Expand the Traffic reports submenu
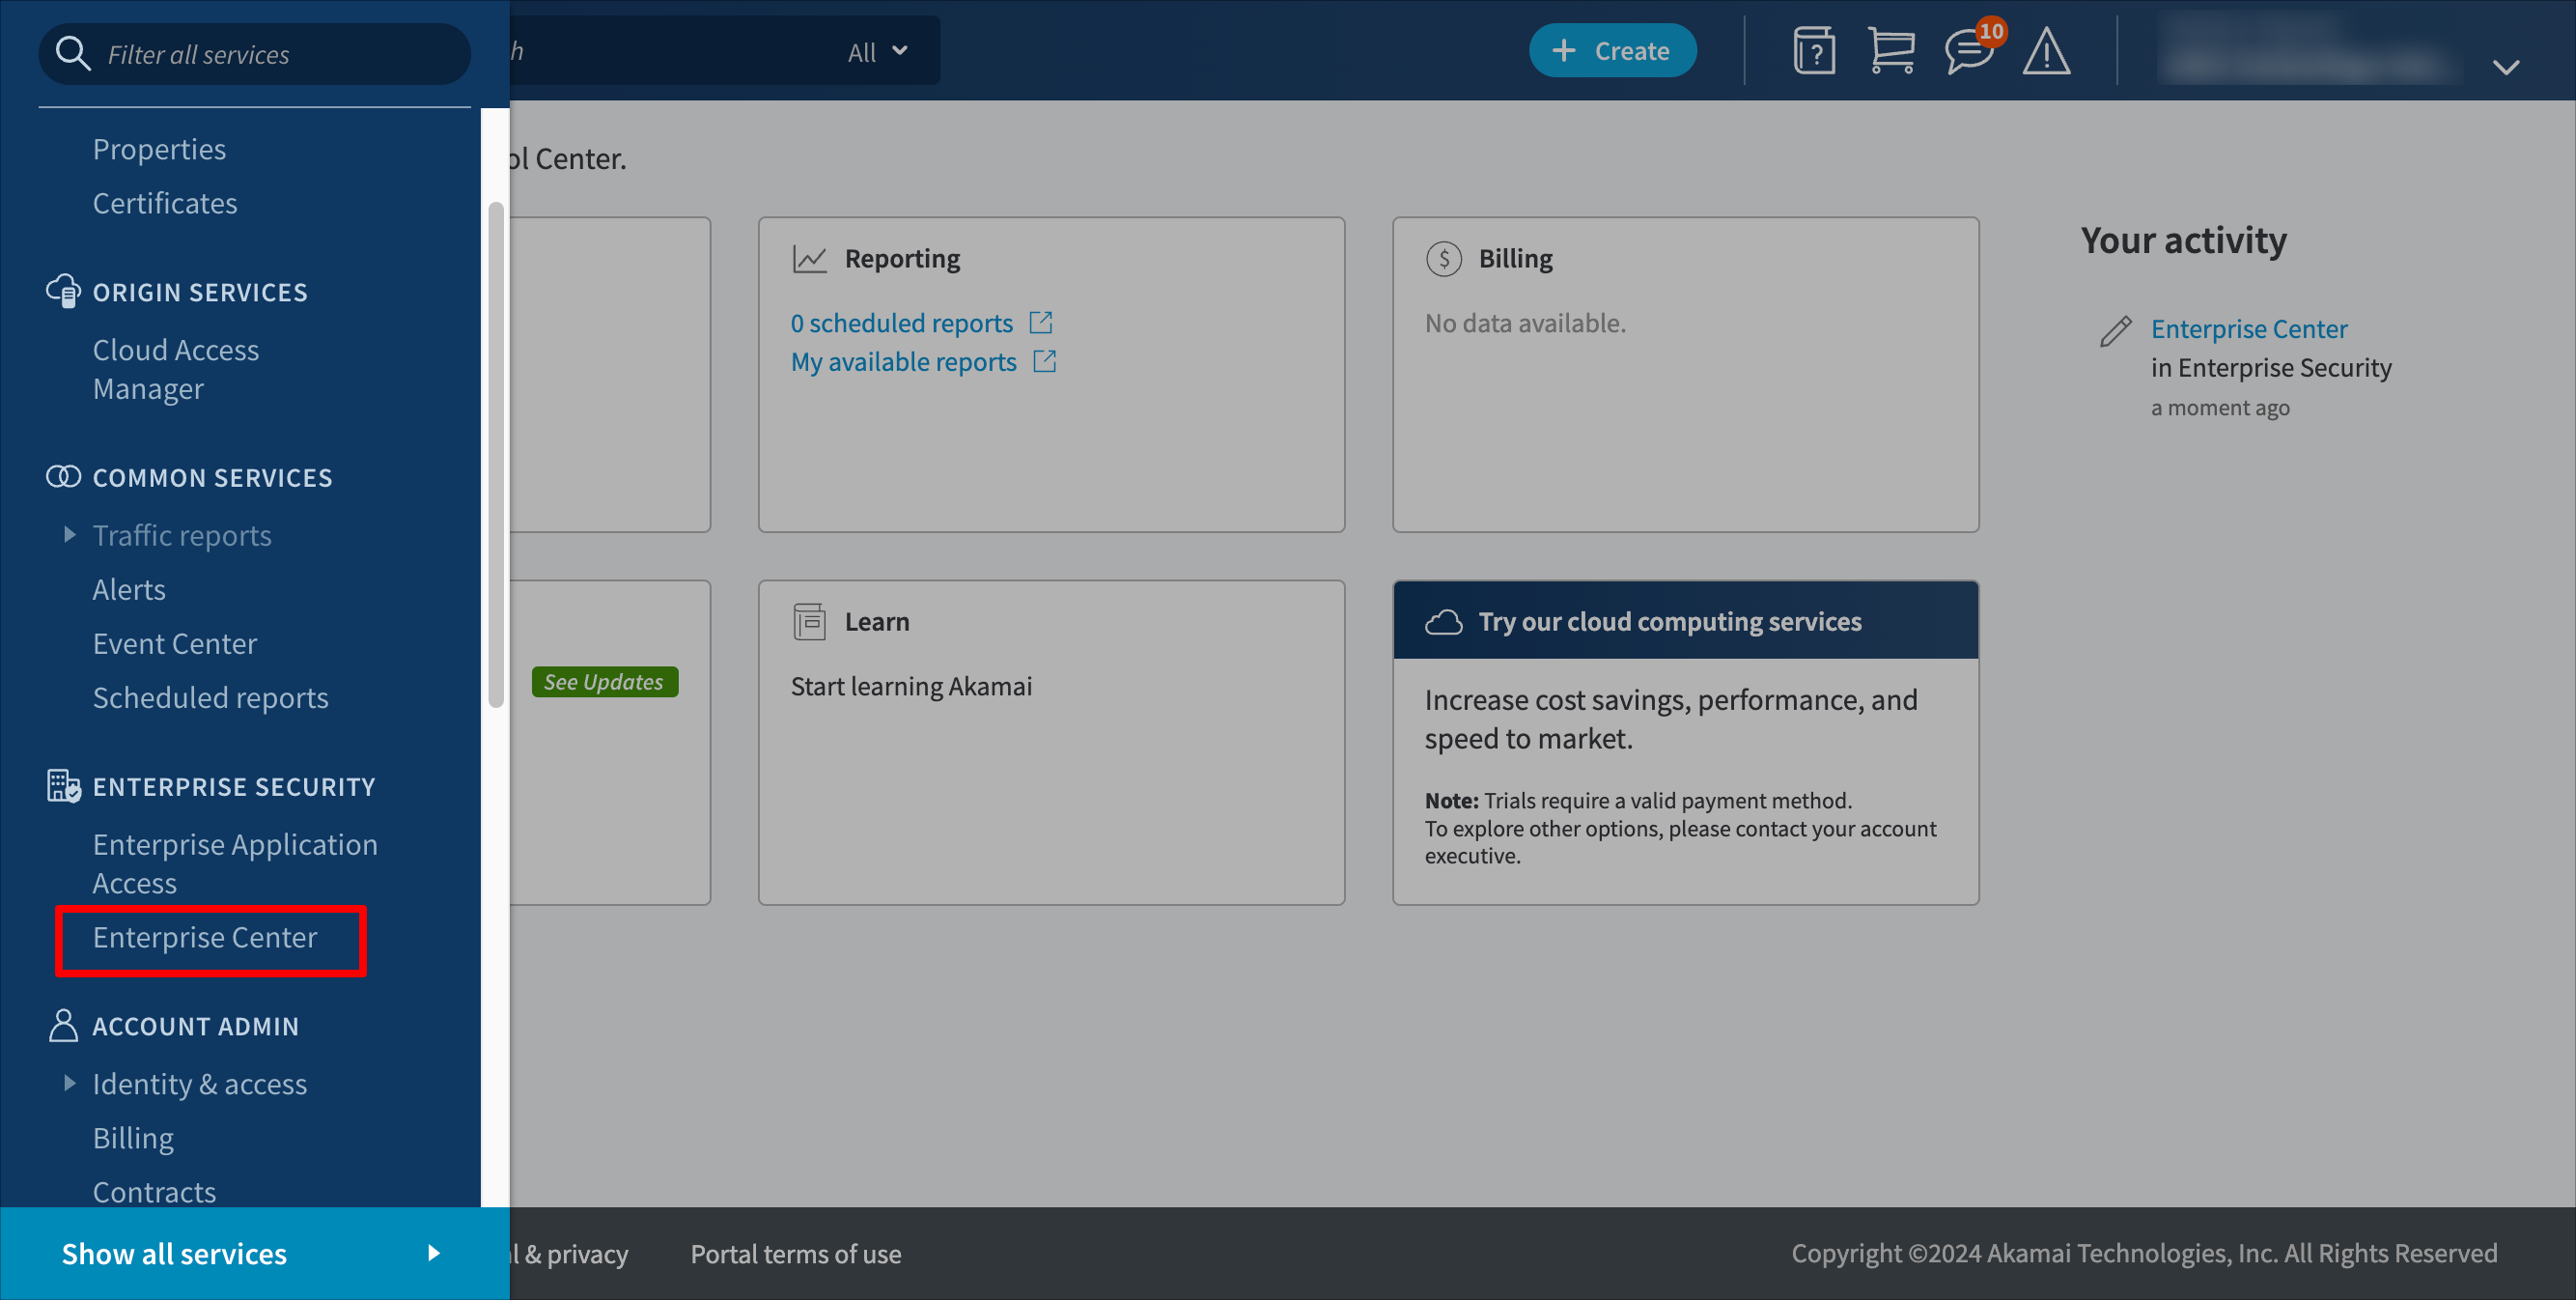Viewport: 2576px width, 1300px height. coord(69,535)
